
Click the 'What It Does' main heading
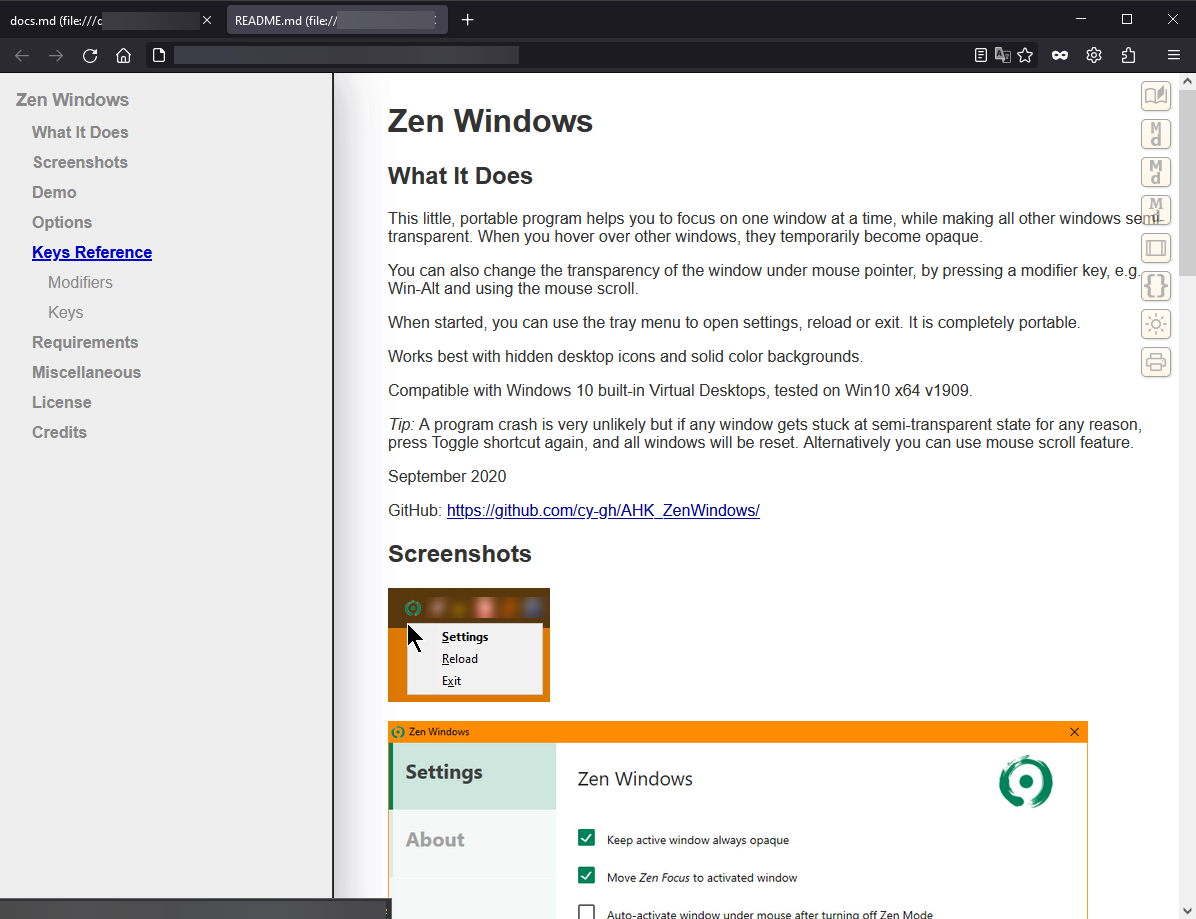(x=460, y=176)
